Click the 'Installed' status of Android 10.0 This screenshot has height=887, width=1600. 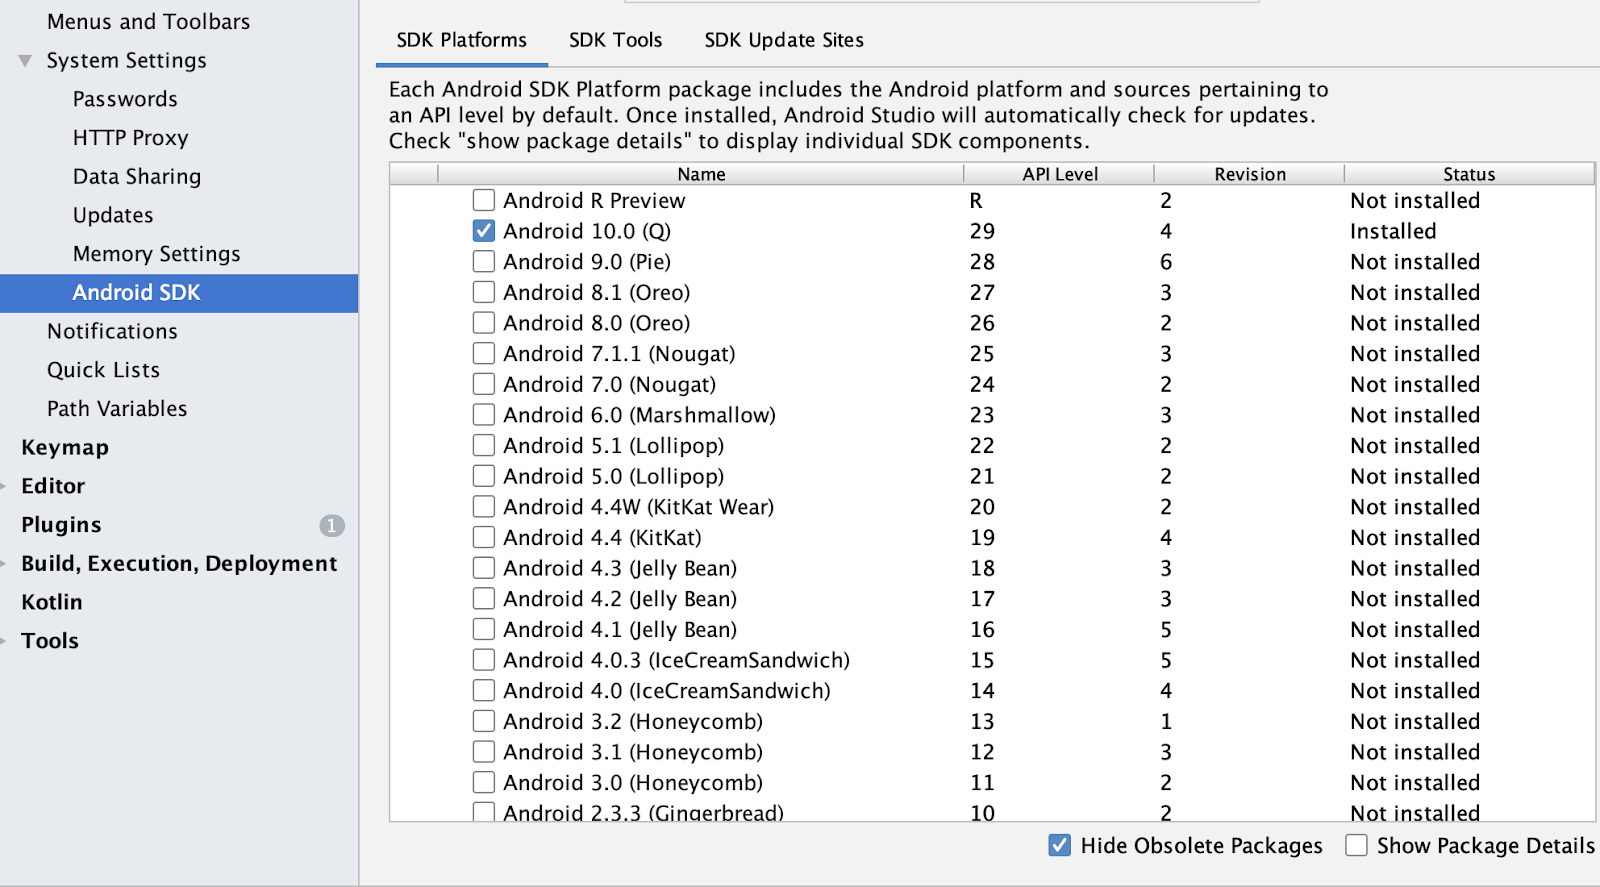click(x=1393, y=231)
